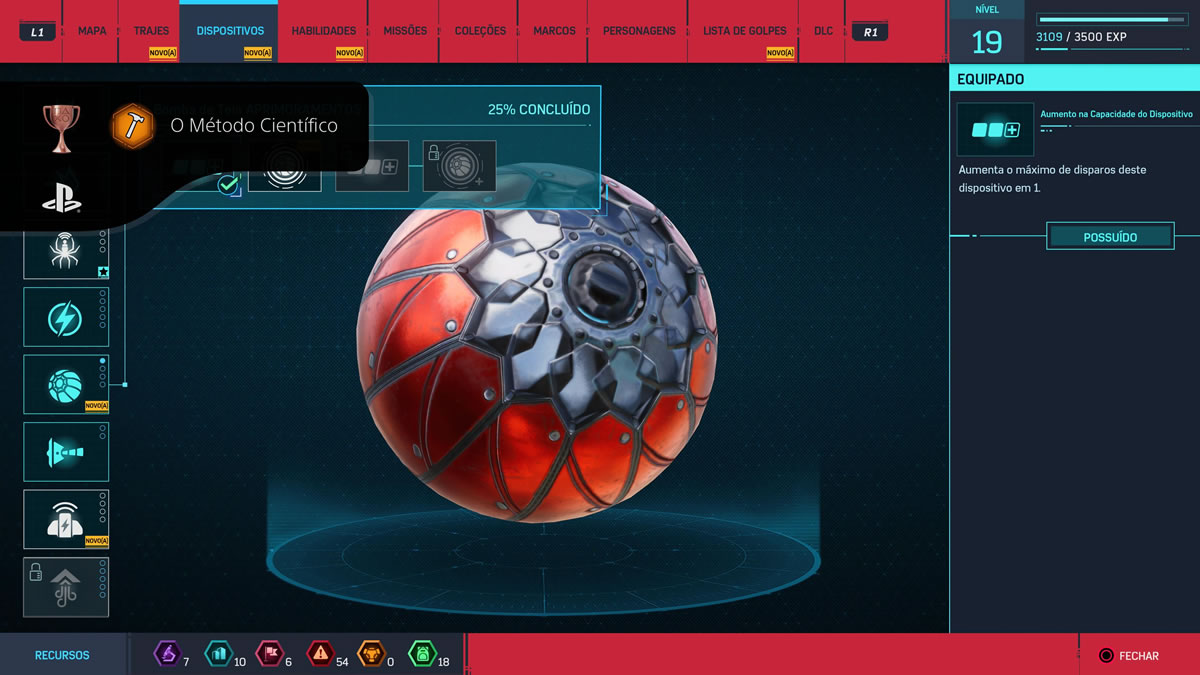Click the 'O Método Científico' trophy title

(x=254, y=126)
